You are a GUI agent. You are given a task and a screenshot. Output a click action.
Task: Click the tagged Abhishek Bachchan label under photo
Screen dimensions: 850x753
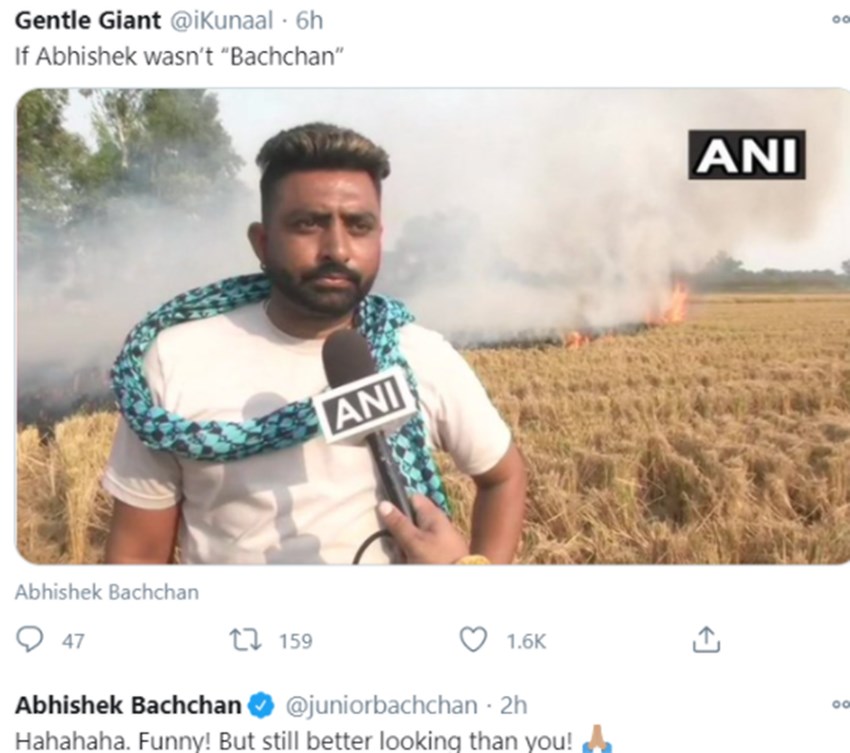point(106,591)
